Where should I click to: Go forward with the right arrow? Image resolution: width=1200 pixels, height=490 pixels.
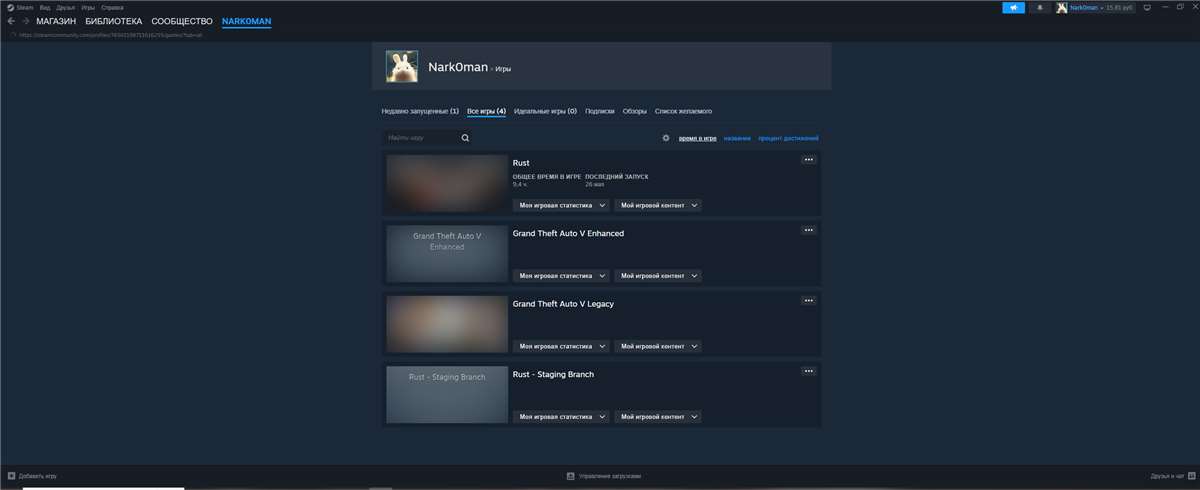(x=25, y=21)
